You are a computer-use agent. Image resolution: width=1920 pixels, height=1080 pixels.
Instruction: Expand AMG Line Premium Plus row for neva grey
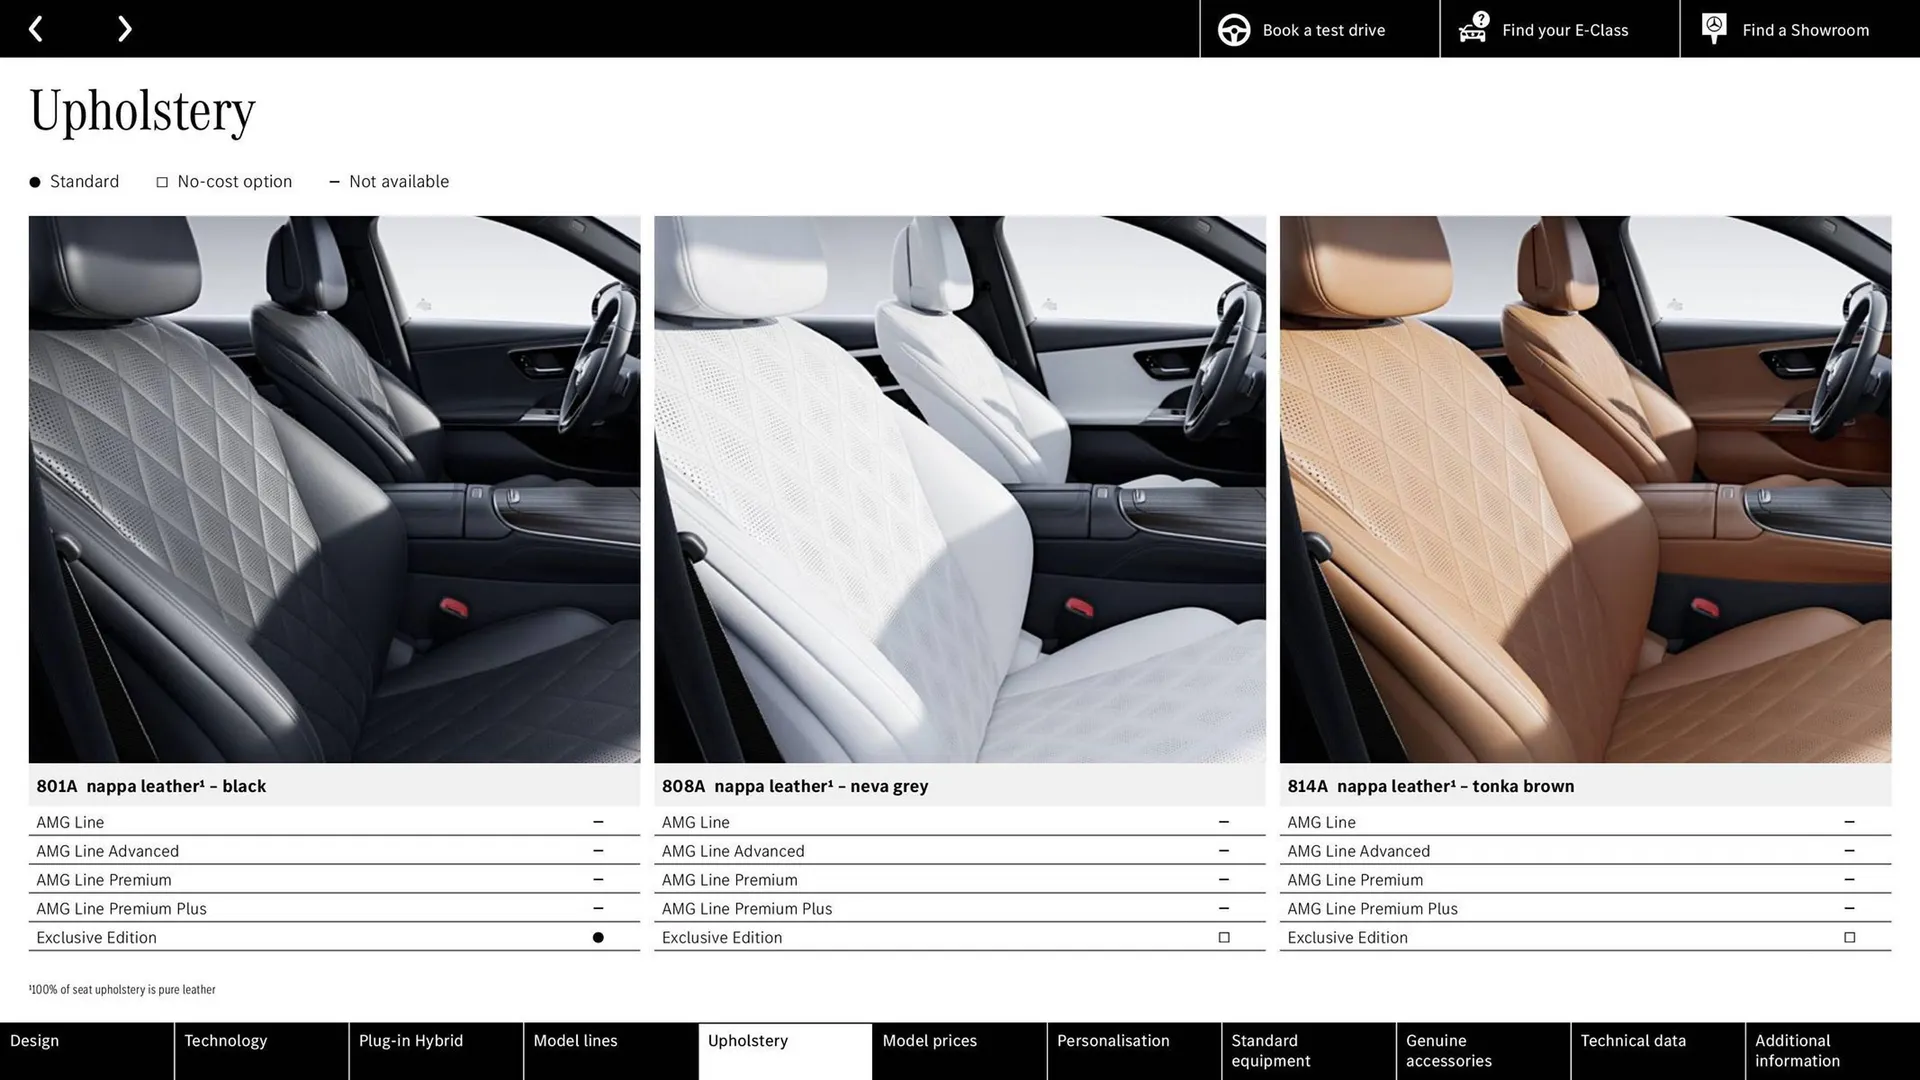[x=959, y=908]
